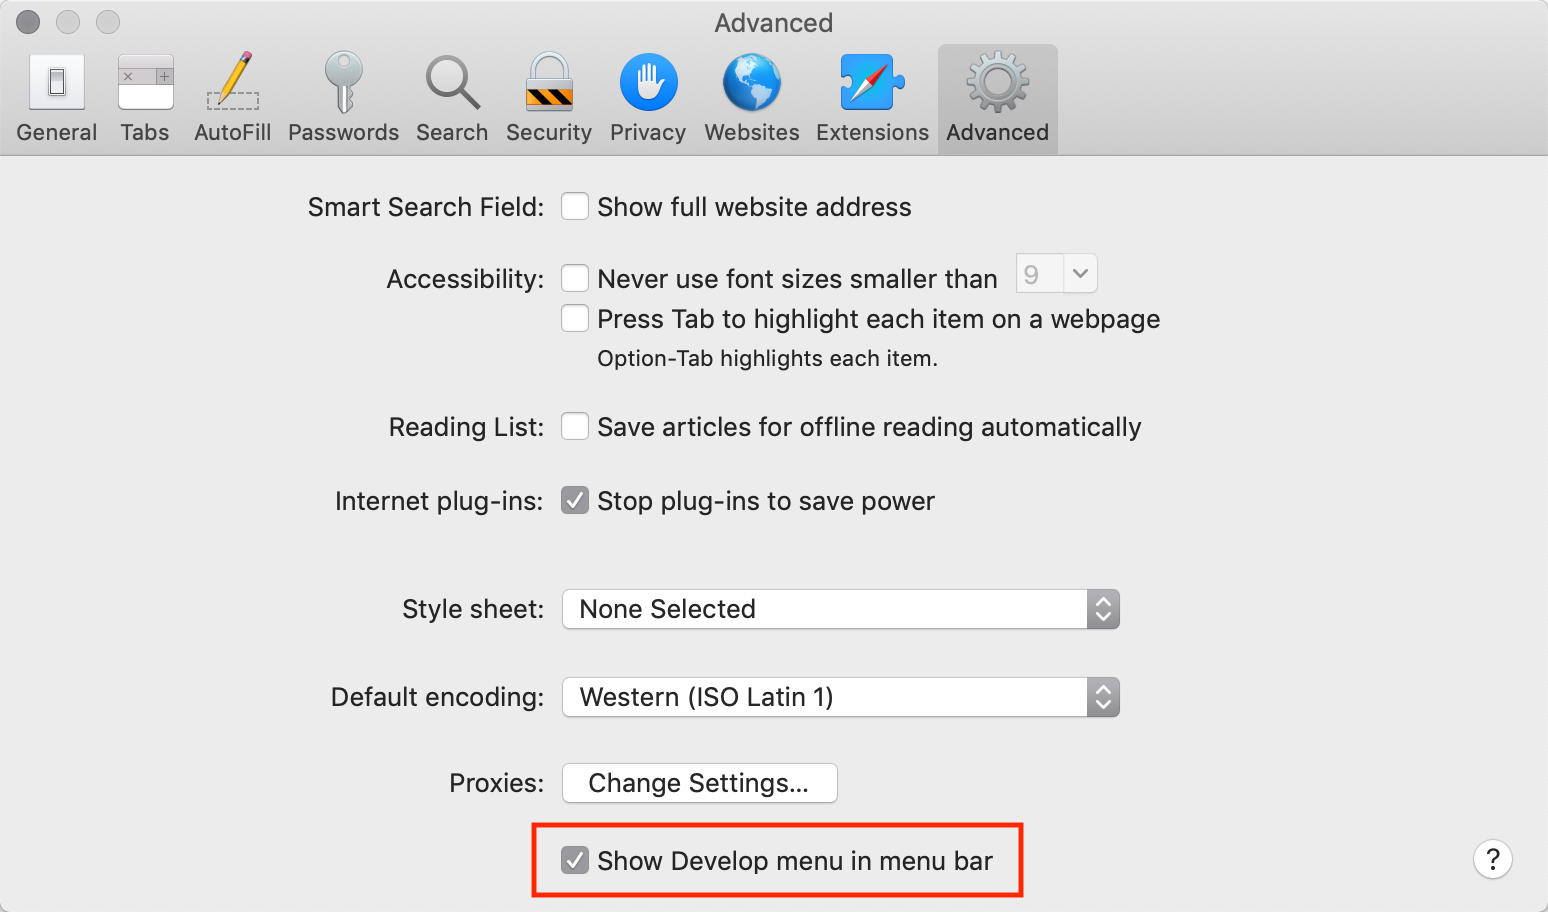Switch to the Tabs settings icon
1548x912 pixels.
tap(144, 95)
